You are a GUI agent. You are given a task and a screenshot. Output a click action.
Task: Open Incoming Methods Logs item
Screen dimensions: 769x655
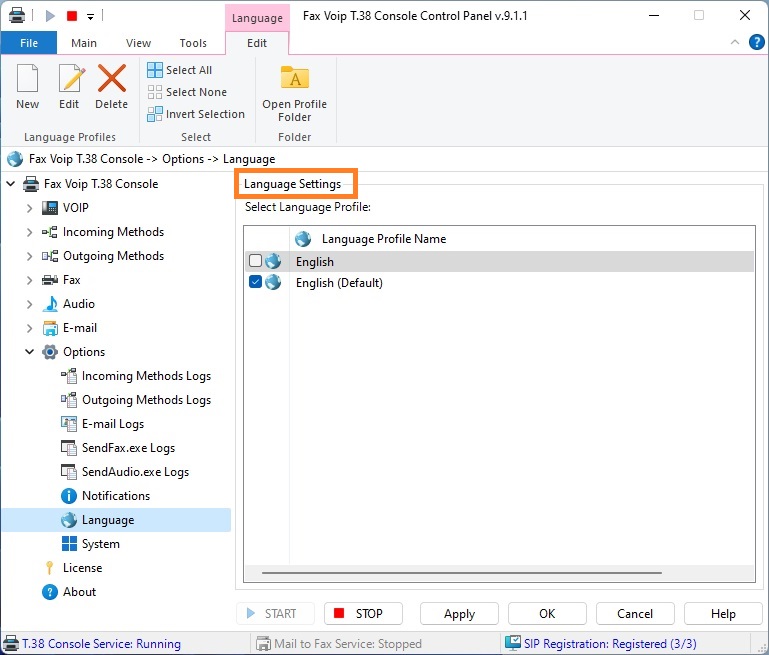point(146,376)
